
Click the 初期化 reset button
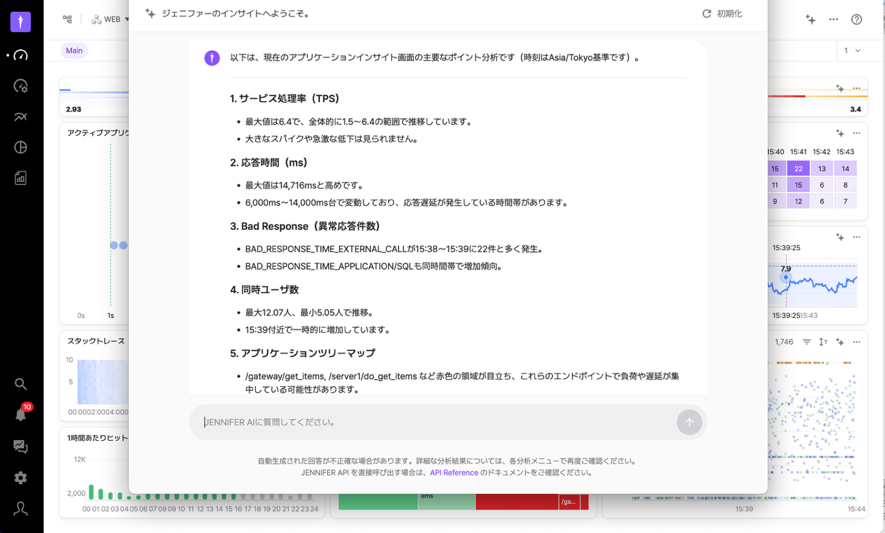722,14
